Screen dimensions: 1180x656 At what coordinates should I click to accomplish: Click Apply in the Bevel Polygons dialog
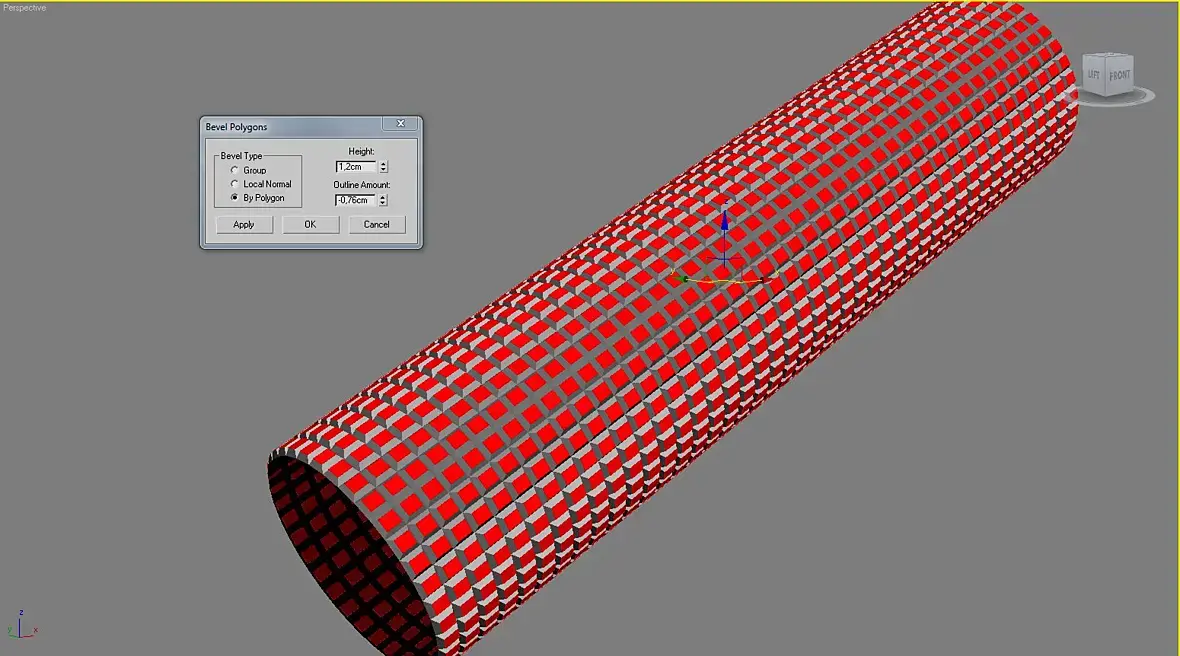pyautogui.click(x=244, y=224)
